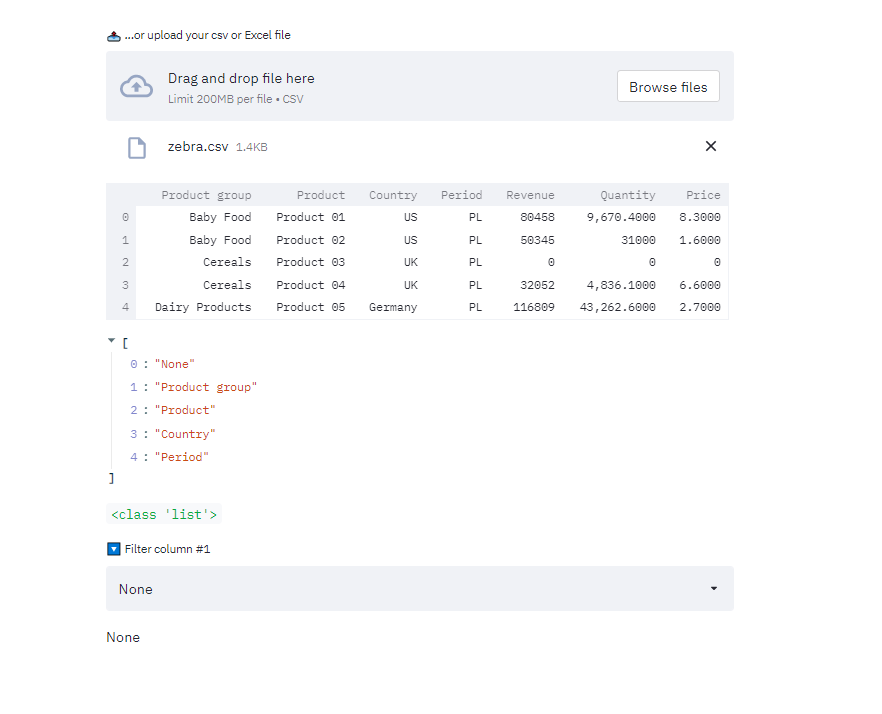Select the Price column header

703,195
